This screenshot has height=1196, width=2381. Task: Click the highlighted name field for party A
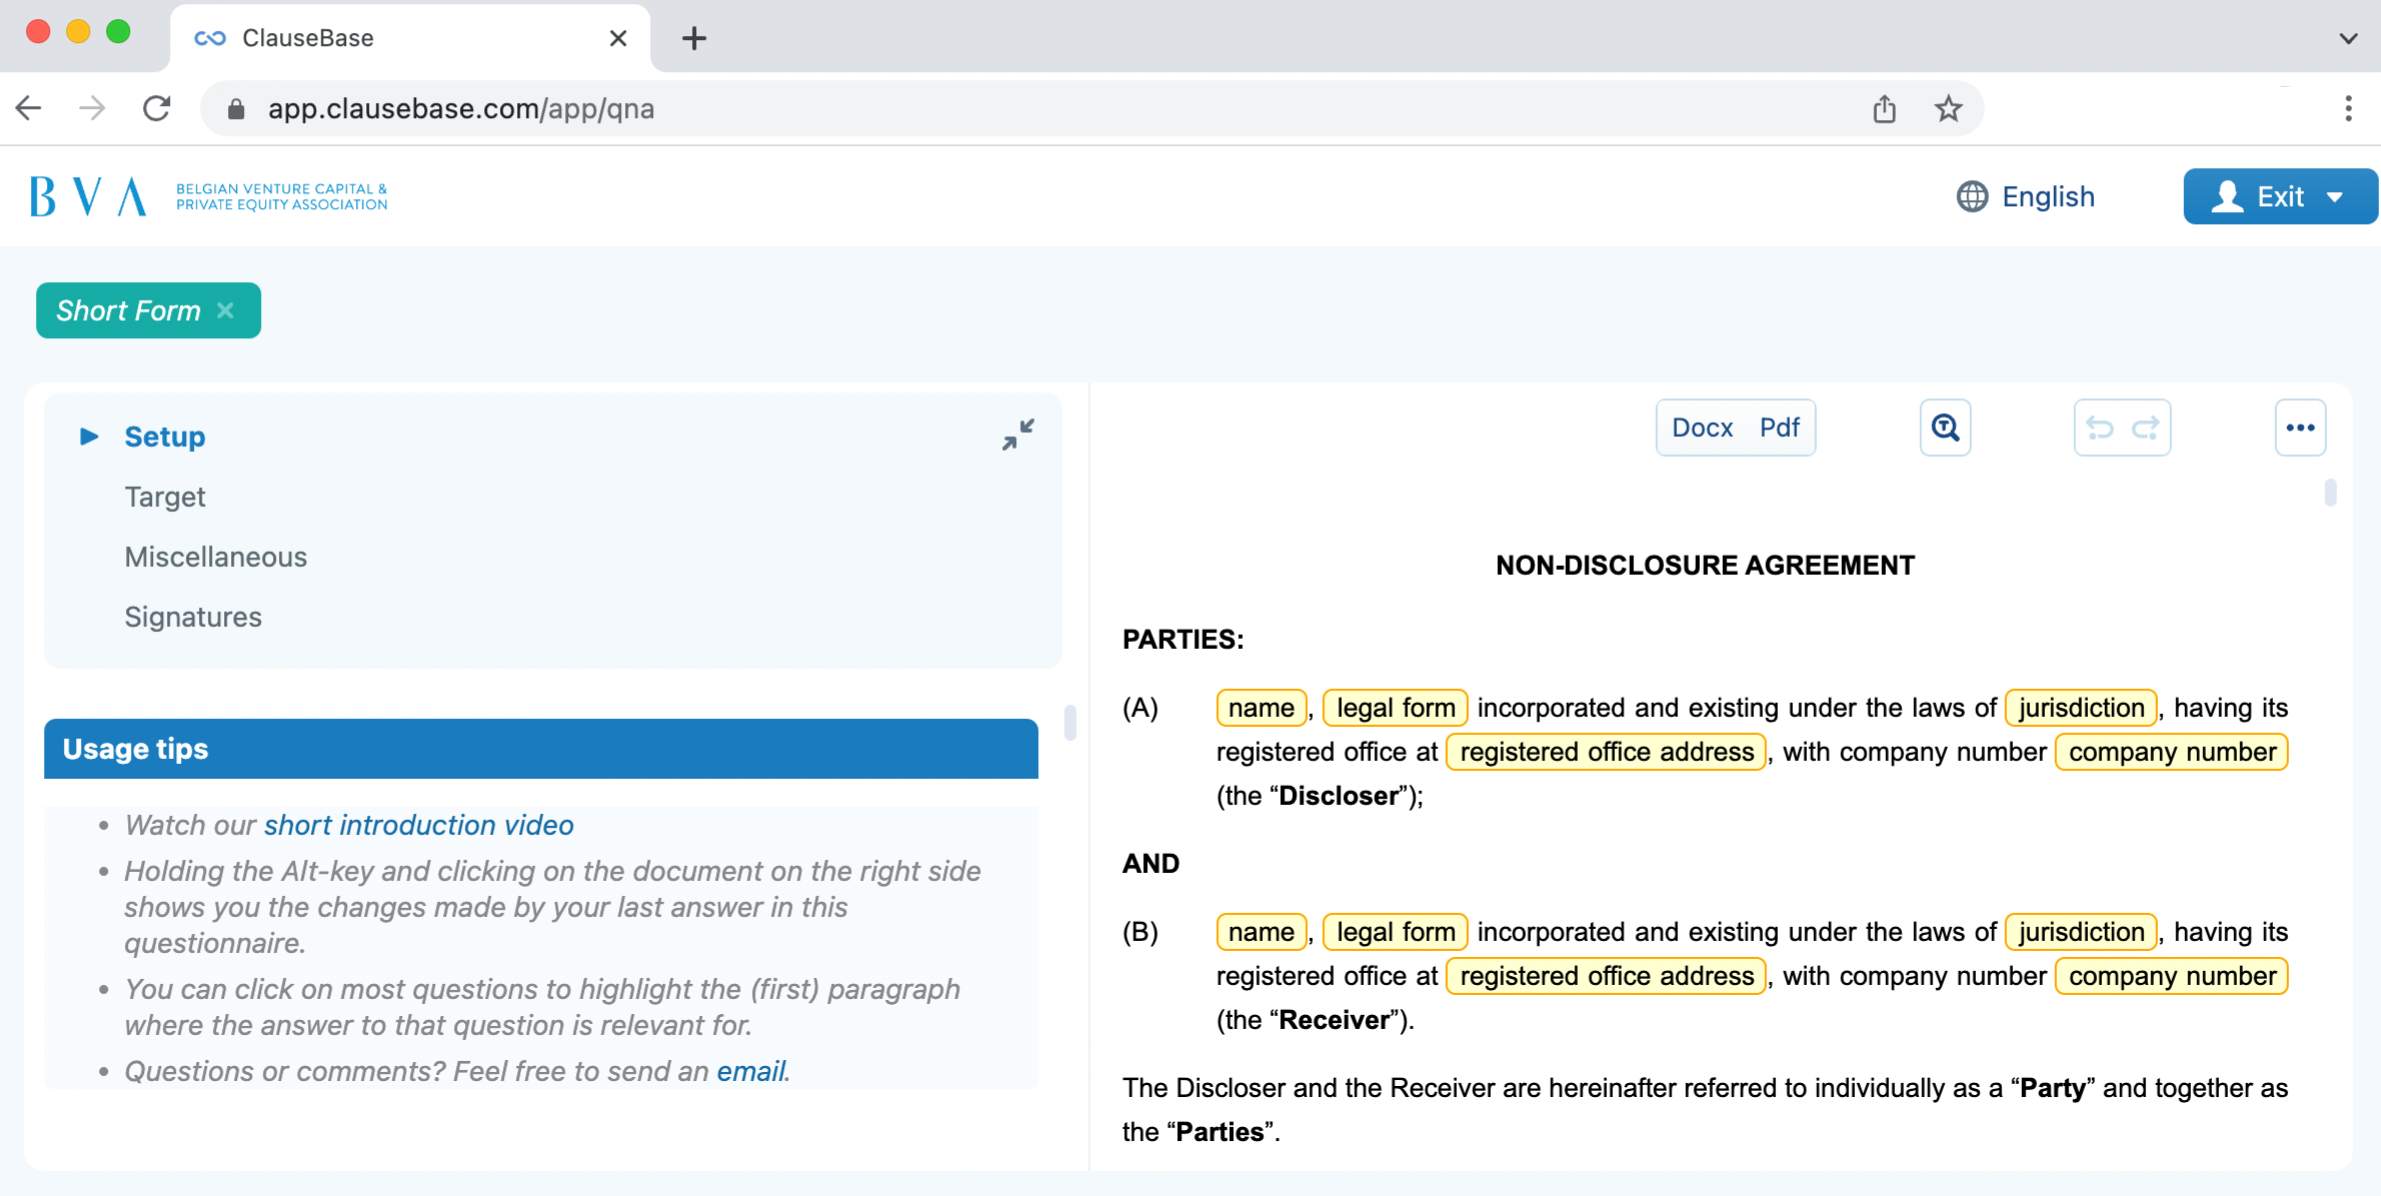(1260, 707)
